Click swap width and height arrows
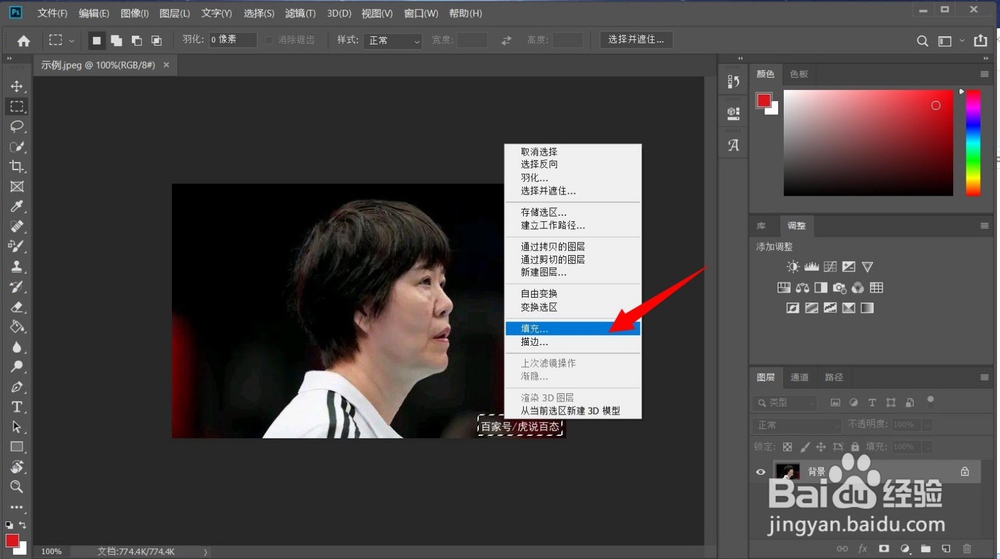 (x=506, y=40)
